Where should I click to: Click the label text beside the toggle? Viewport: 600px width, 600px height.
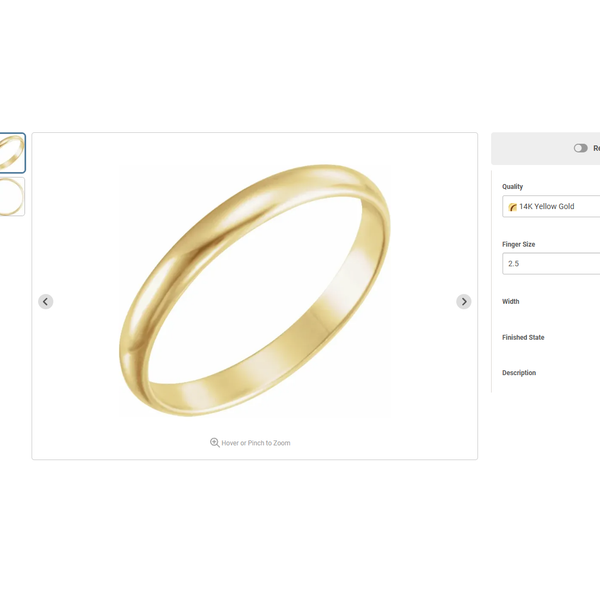coord(597,148)
